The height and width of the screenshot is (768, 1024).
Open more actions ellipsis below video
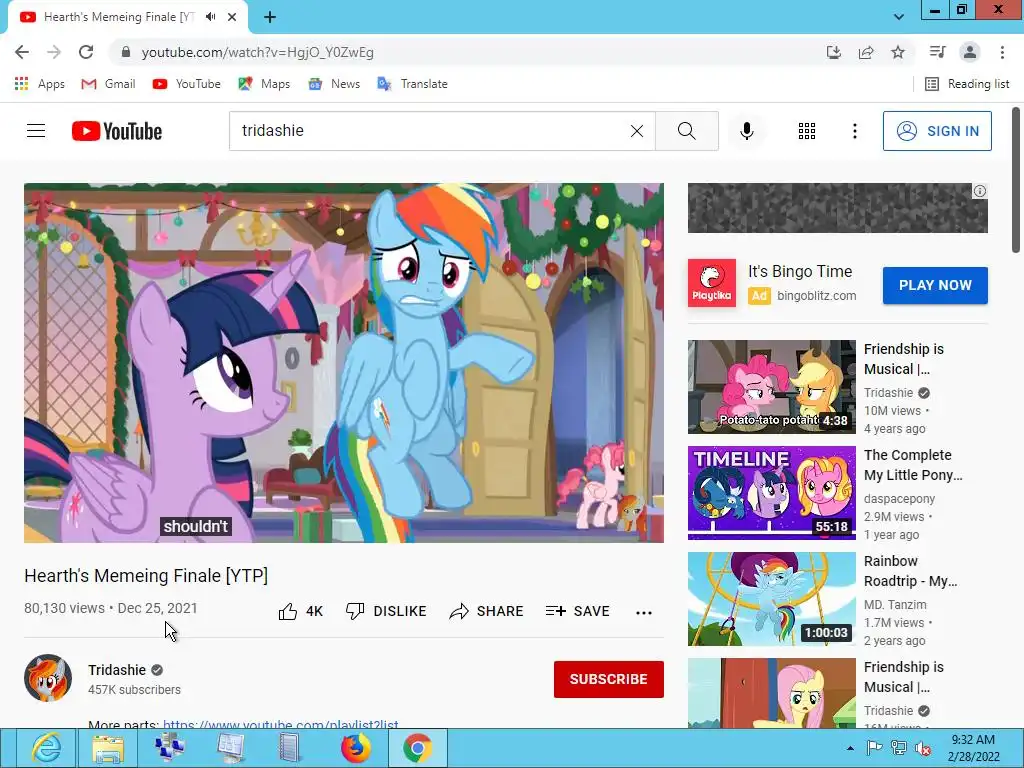pos(643,613)
